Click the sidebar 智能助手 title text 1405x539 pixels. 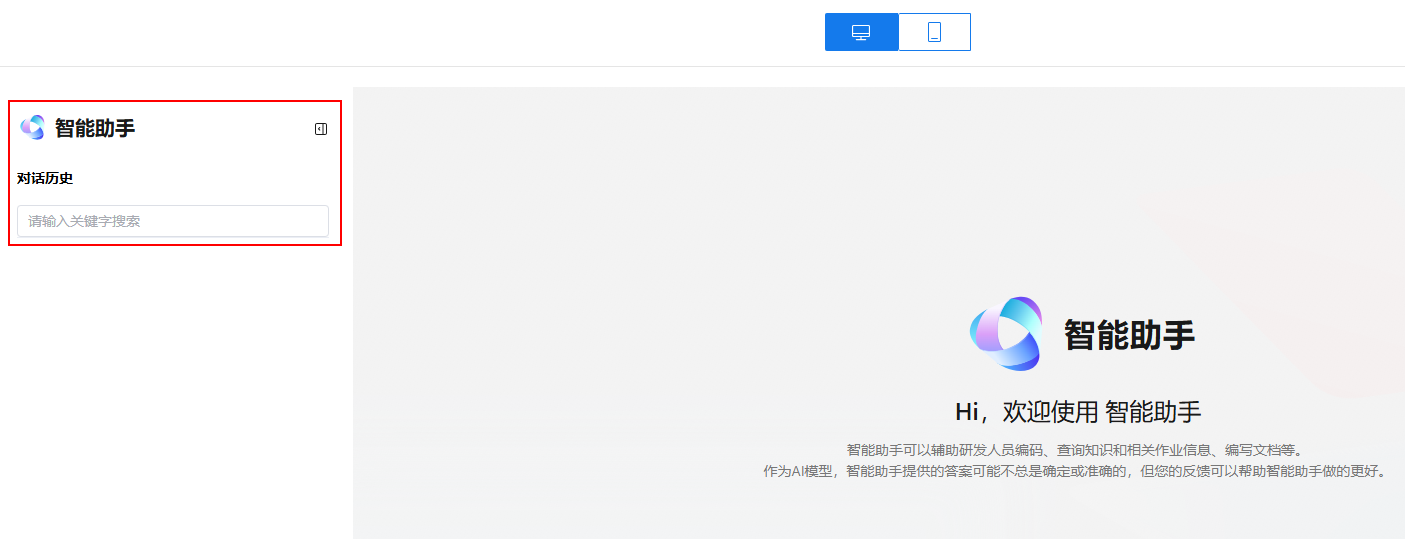[x=95, y=128]
